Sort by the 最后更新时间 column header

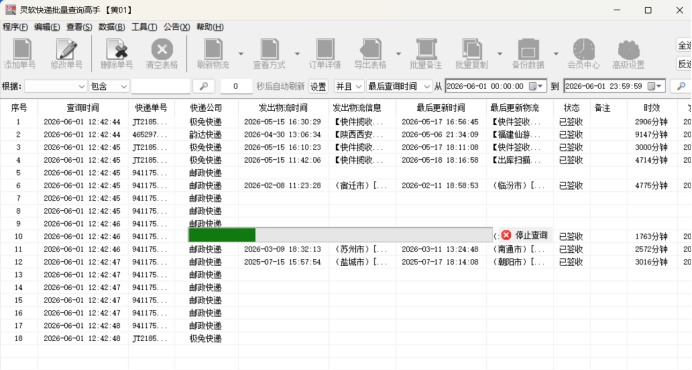pyautogui.click(x=440, y=108)
